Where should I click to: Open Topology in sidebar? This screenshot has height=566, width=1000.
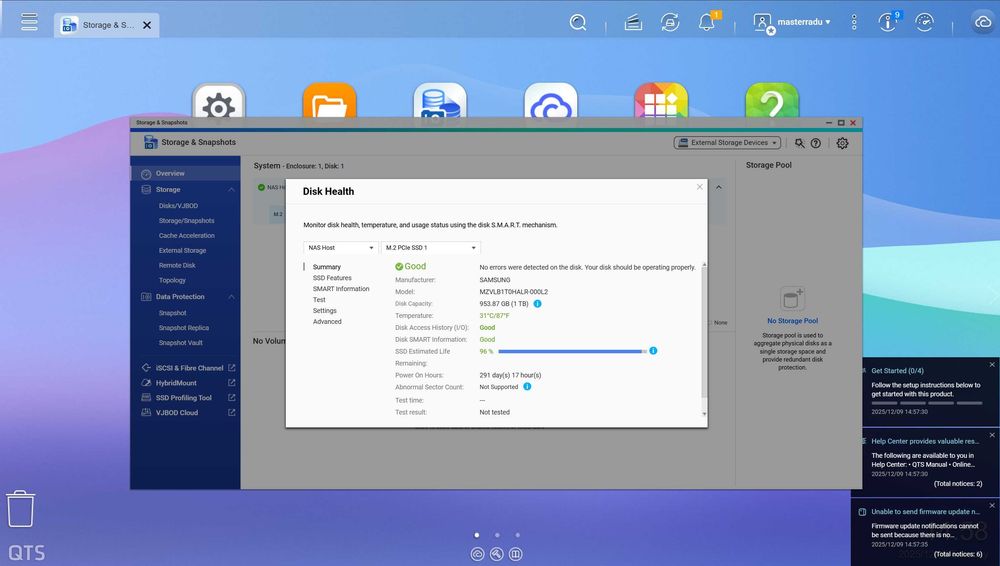coord(172,280)
